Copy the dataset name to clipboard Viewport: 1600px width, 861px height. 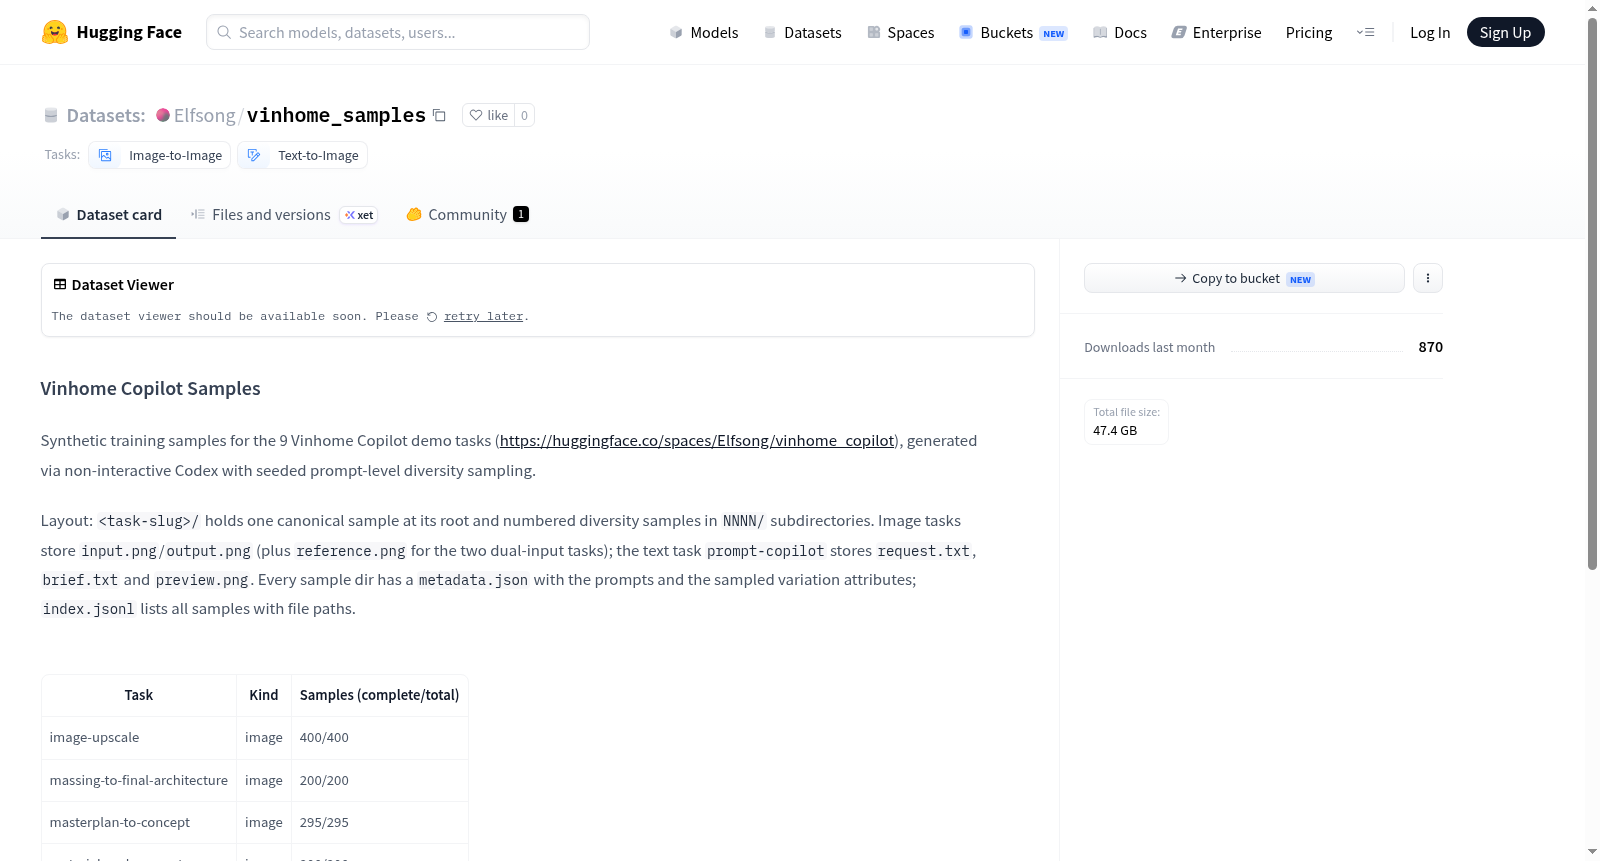[x=439, y=115]
